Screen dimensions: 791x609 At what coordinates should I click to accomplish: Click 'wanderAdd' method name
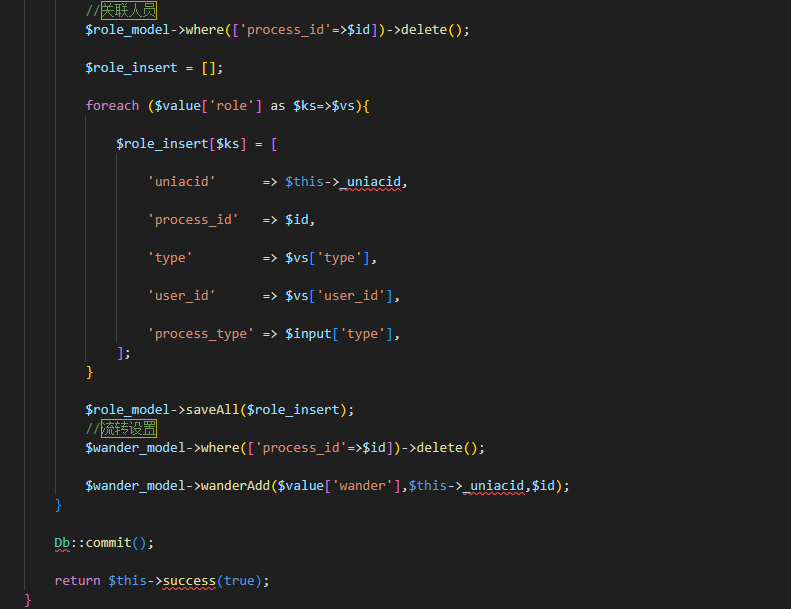(235, 485)
